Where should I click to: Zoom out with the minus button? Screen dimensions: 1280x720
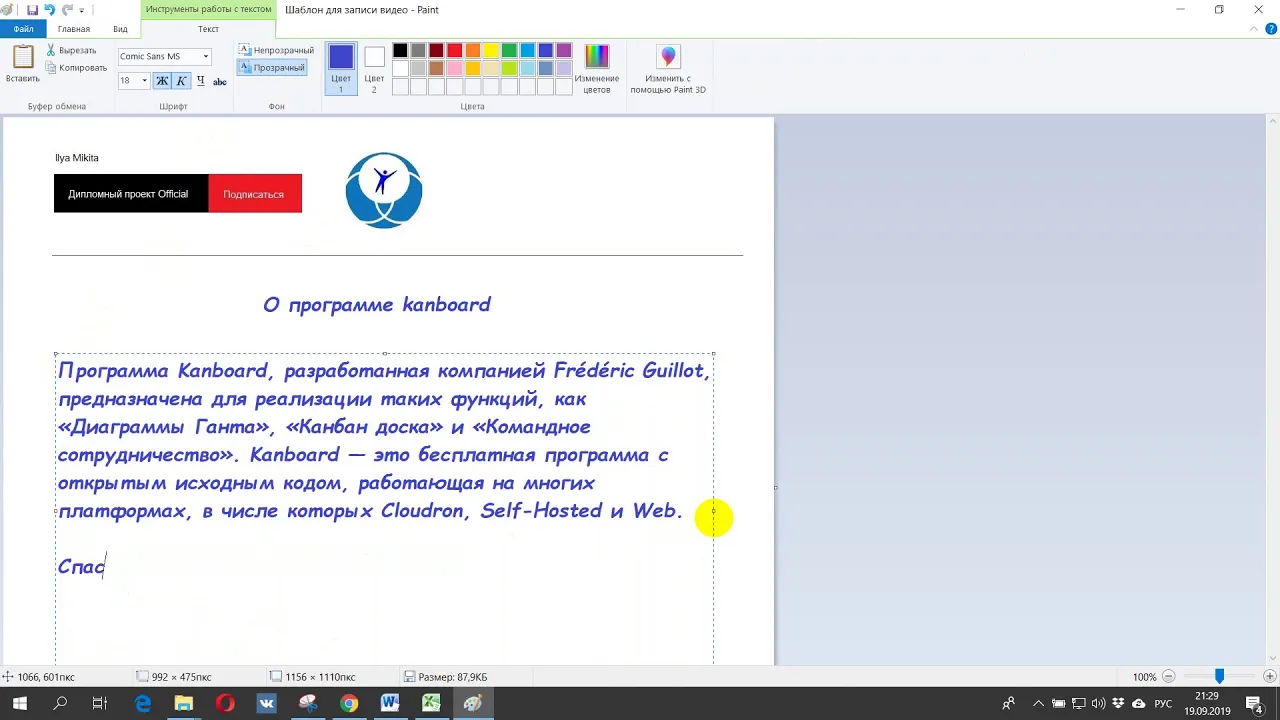coord(1169,677)
